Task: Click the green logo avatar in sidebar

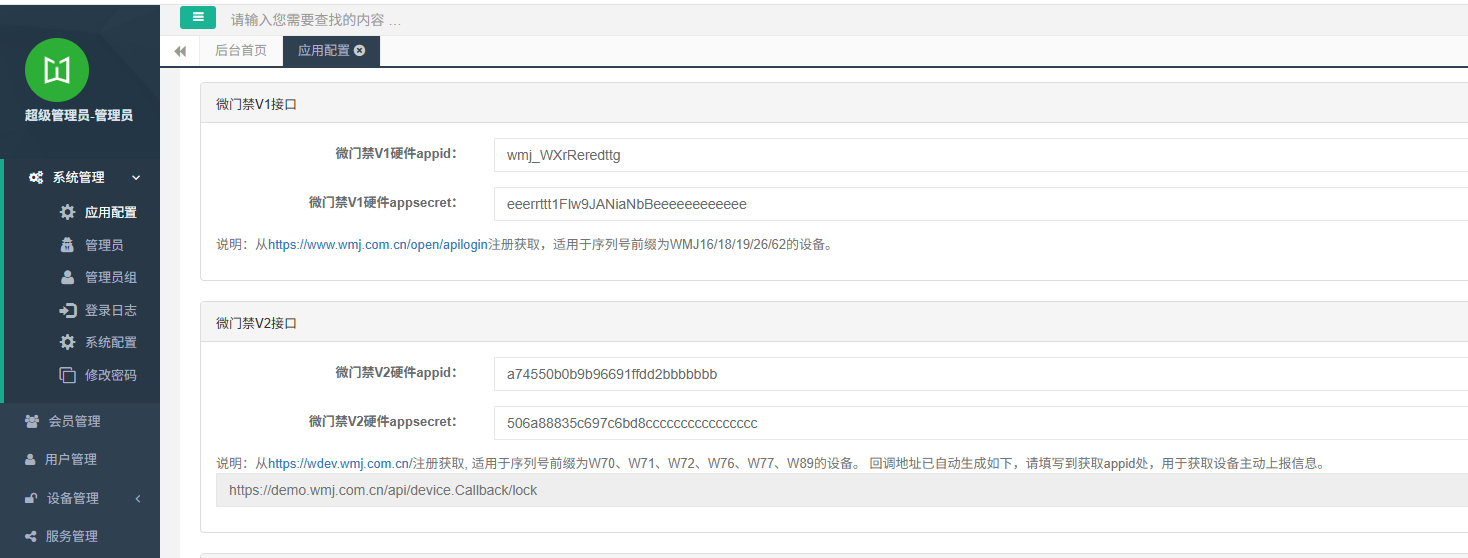Action: click(57, 70)
